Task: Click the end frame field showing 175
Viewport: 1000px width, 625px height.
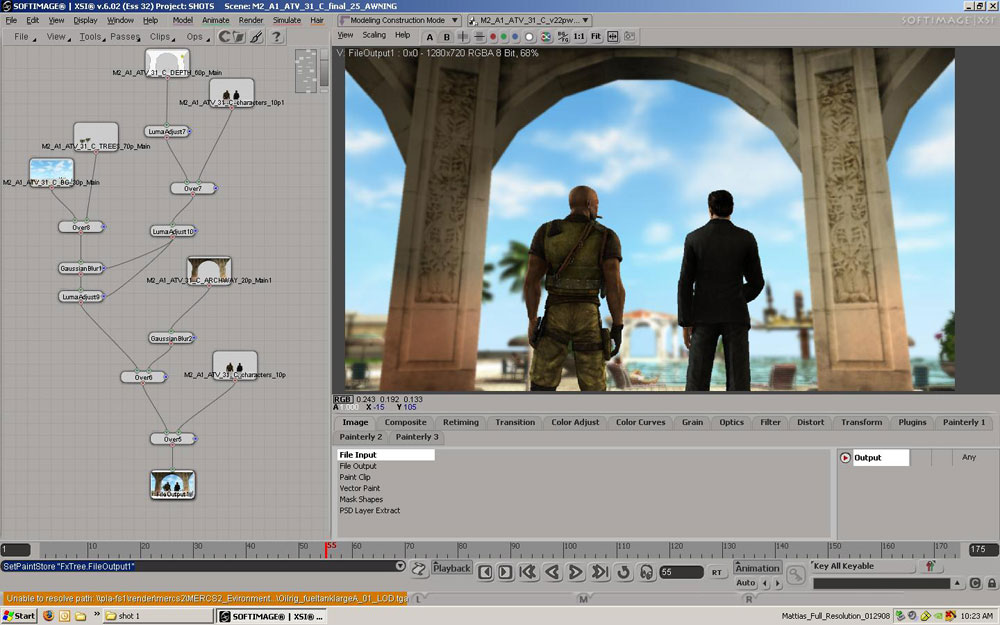Action: click(982, 549)
